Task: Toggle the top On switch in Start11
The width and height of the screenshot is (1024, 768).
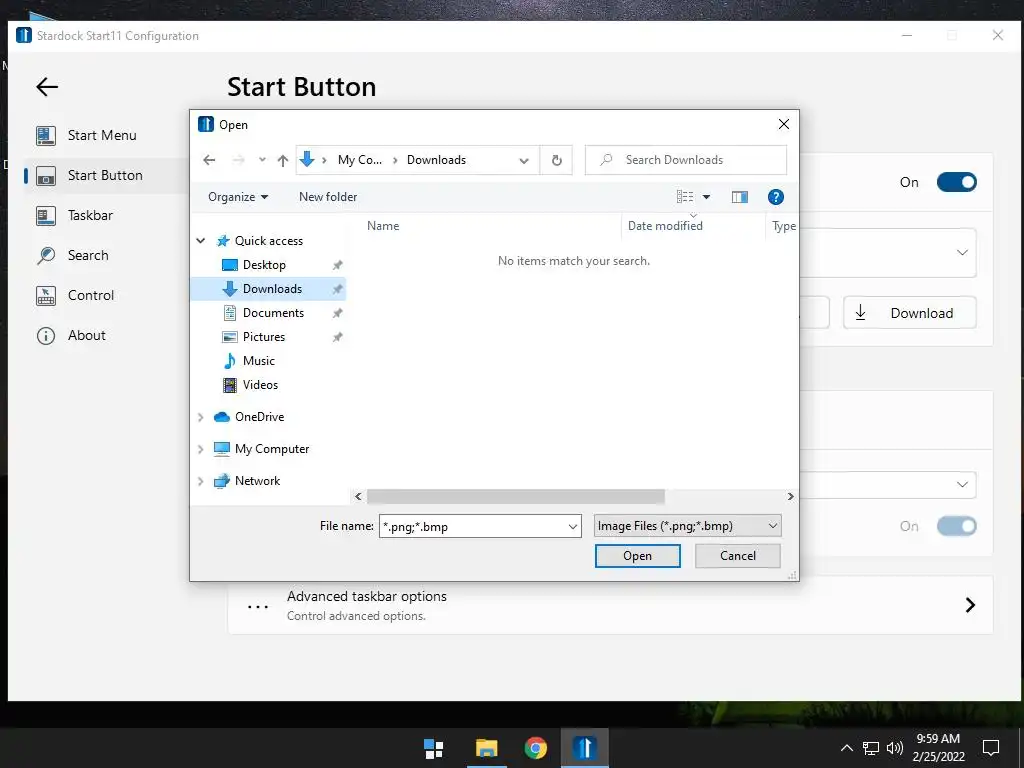Action: [956, 182]
